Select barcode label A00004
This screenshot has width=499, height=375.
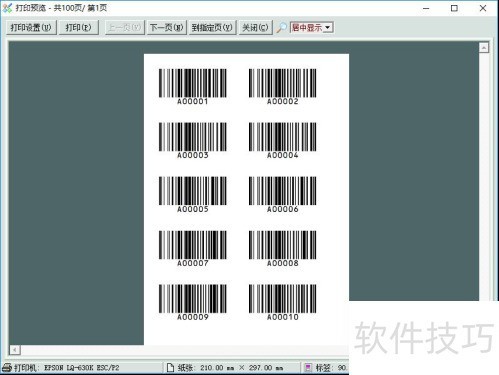tap(283, 141)
